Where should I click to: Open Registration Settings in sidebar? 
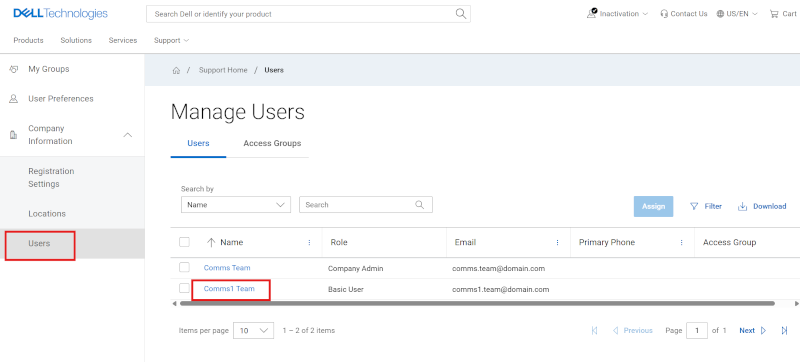tap(51, 177)
